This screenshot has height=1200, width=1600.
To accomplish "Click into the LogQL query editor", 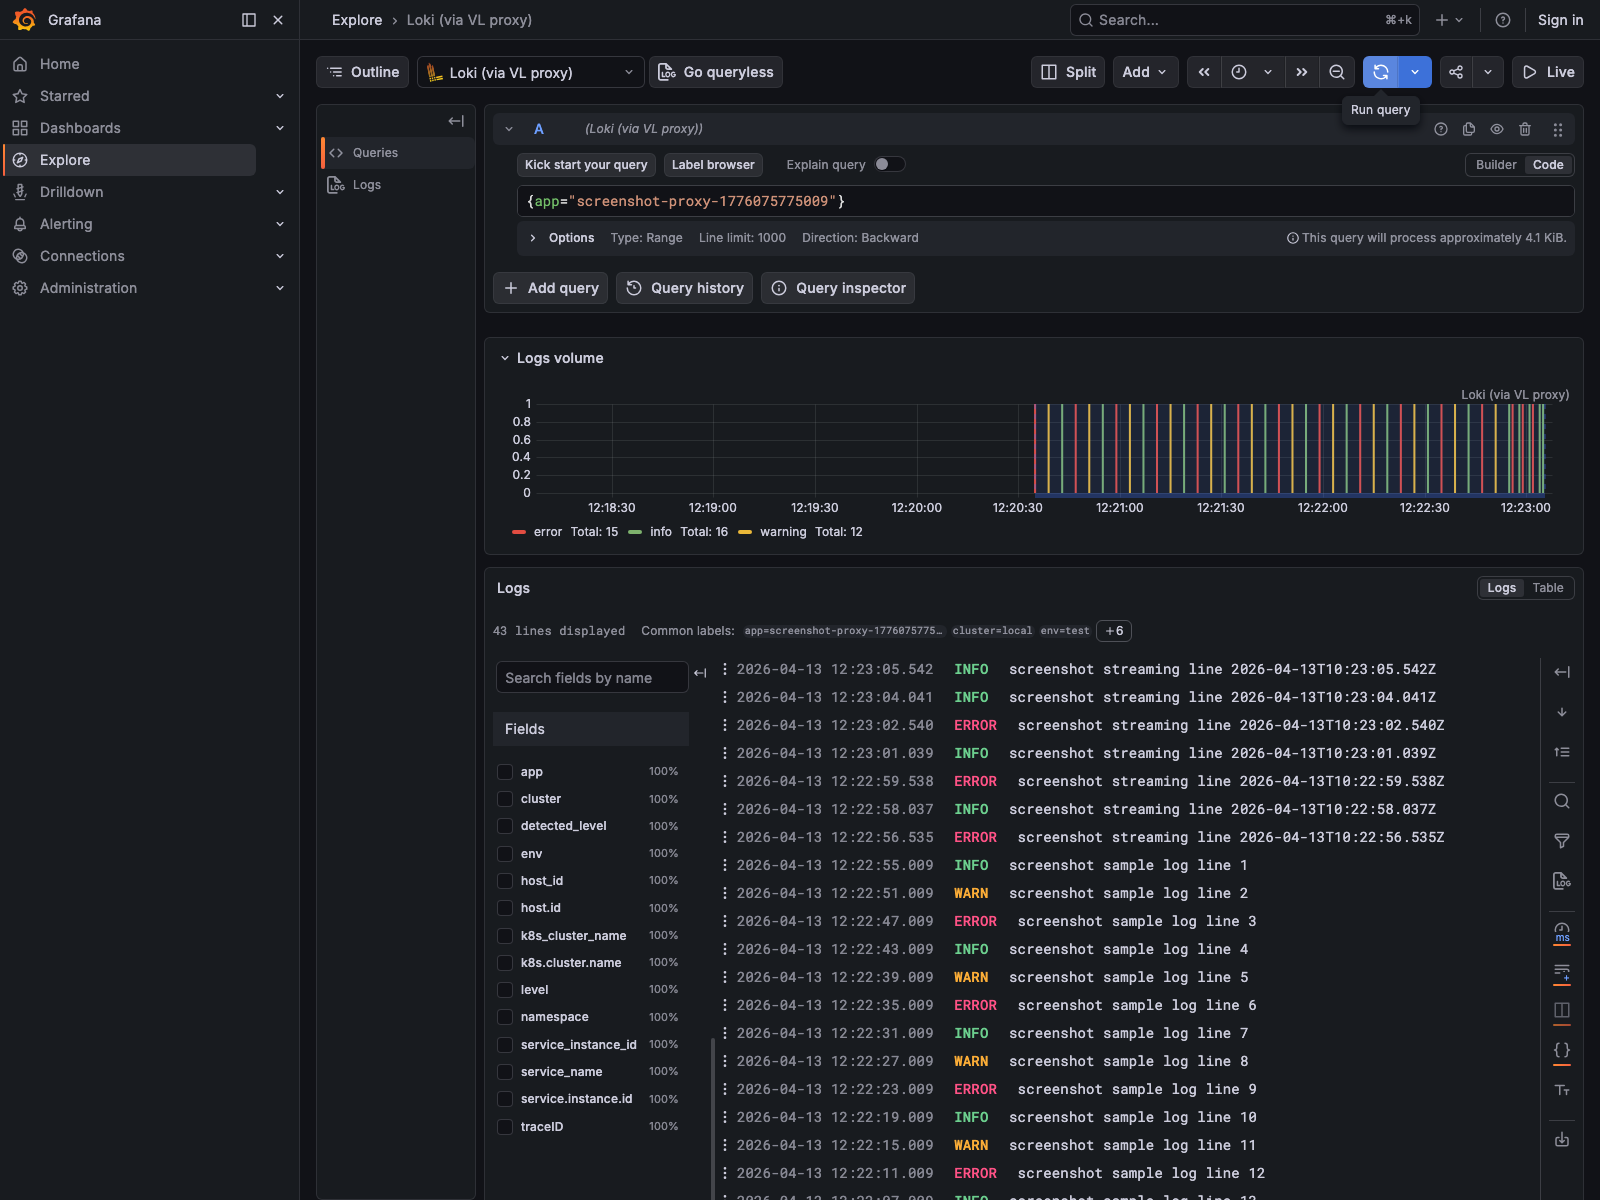I will (x=1046, y=201).
